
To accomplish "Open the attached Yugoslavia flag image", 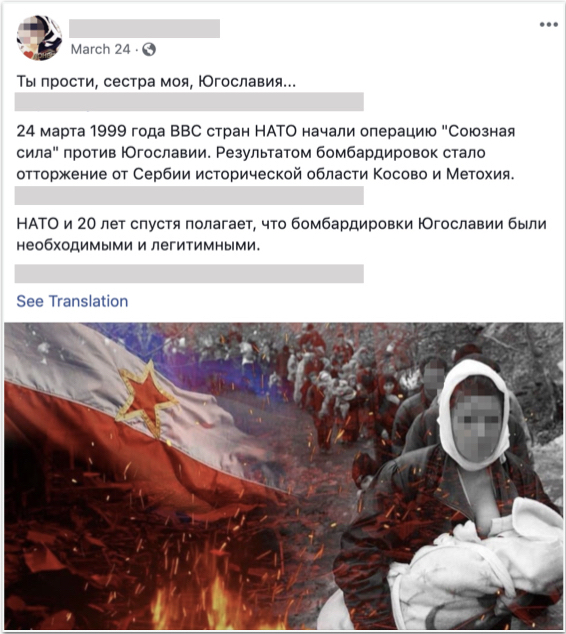I will 283,476.
